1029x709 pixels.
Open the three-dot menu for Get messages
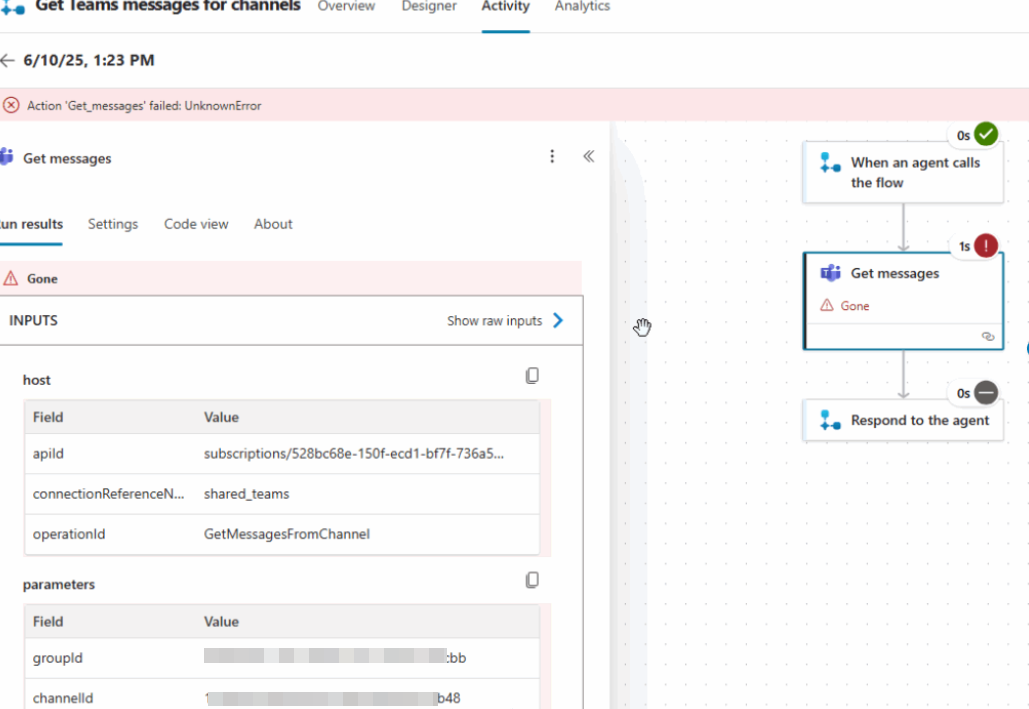pos(552,157)
